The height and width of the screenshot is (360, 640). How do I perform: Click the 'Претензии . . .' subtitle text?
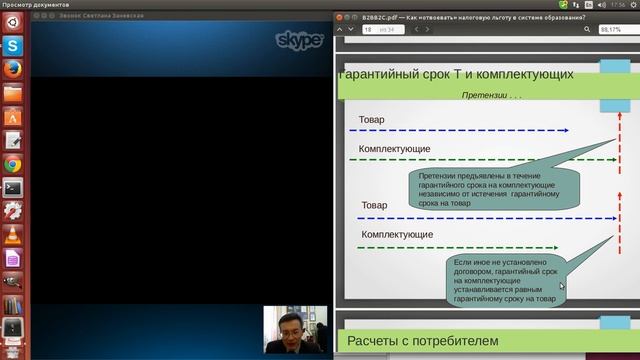491,96
